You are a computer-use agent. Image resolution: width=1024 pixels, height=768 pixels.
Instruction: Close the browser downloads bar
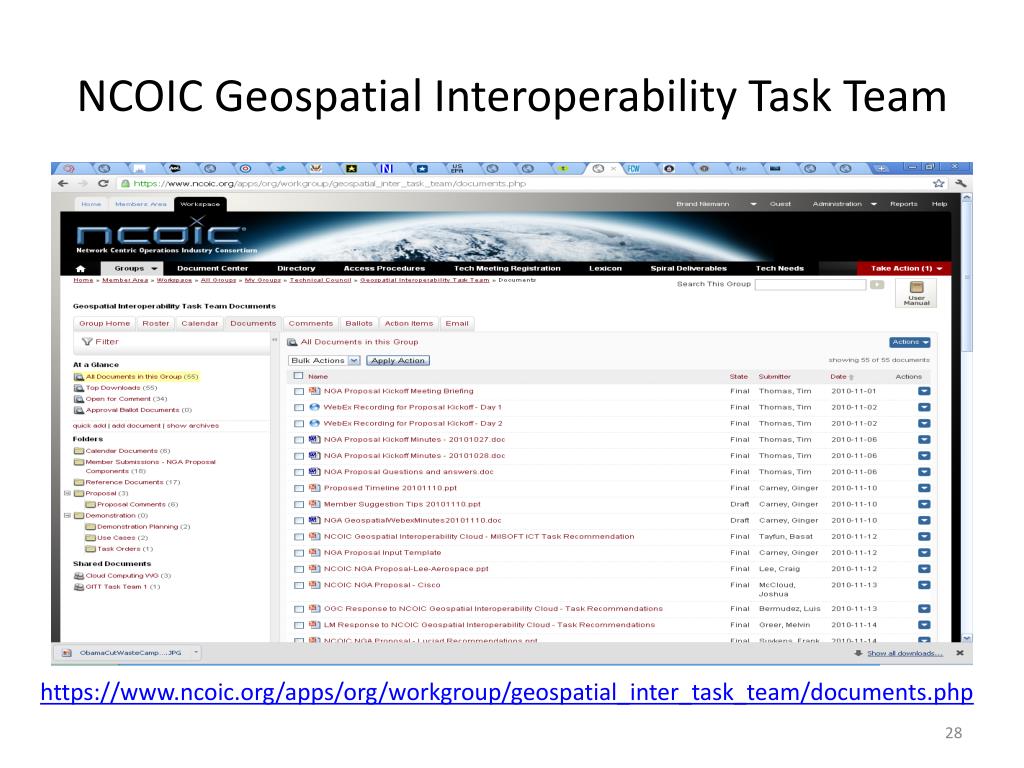[x=959, y=653]
